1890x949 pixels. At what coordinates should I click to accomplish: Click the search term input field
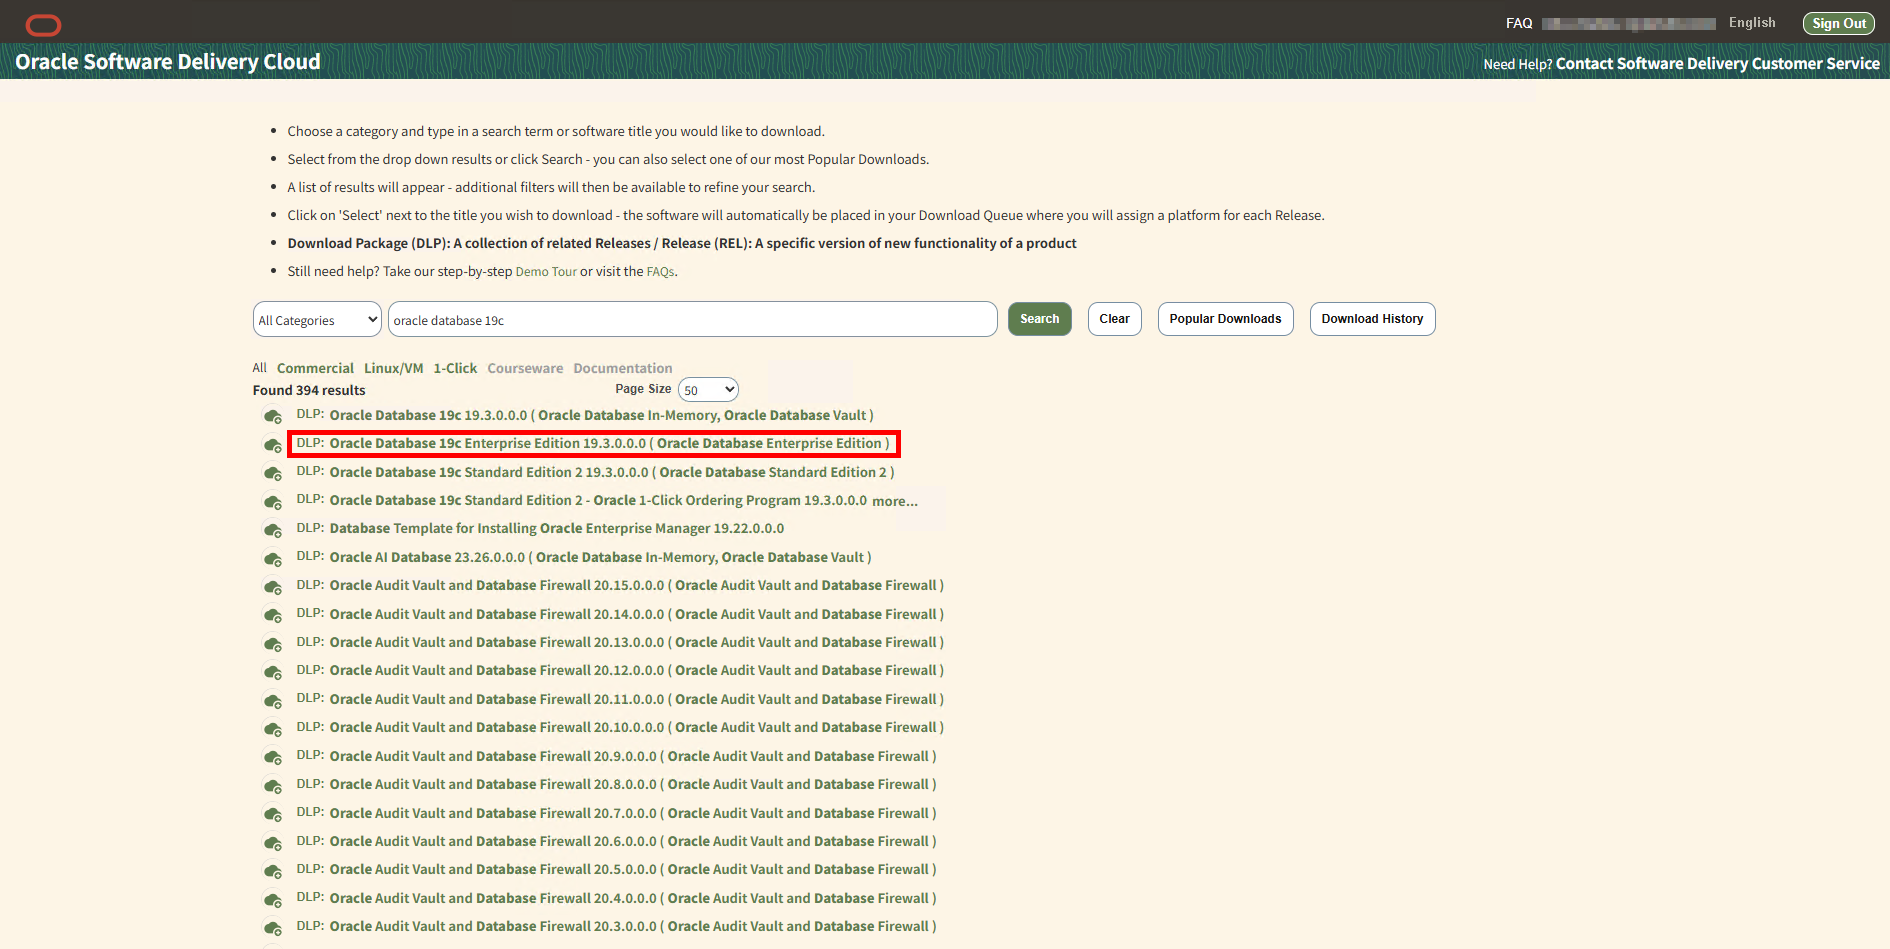[692, 320]
